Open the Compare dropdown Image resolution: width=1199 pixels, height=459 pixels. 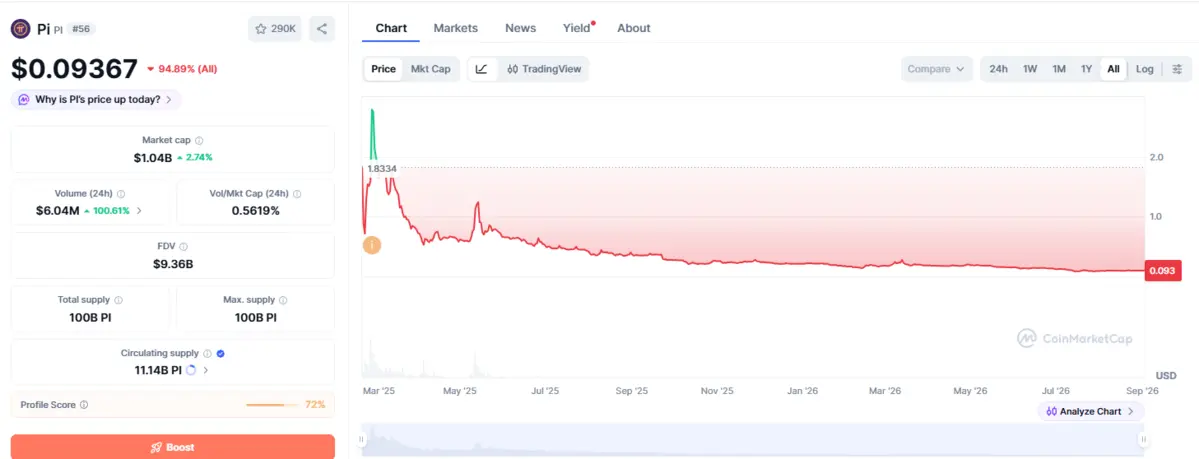pos(936,69)
